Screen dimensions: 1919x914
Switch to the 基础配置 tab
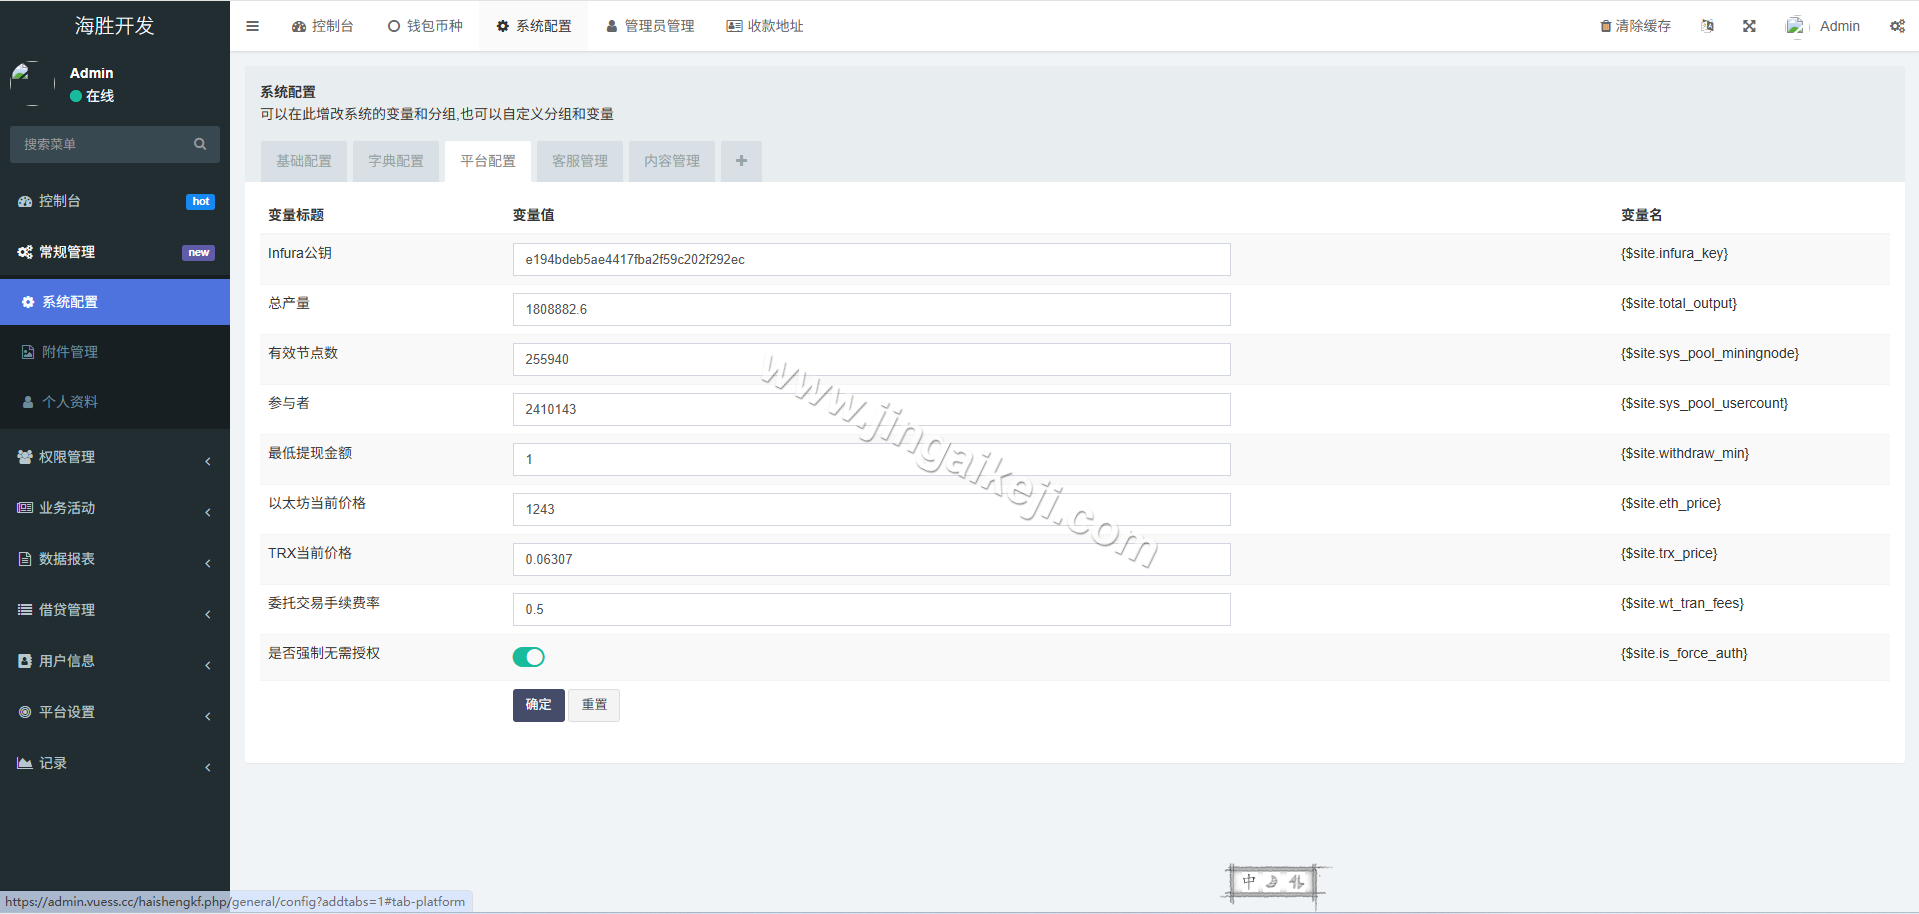tap(303, 160)
